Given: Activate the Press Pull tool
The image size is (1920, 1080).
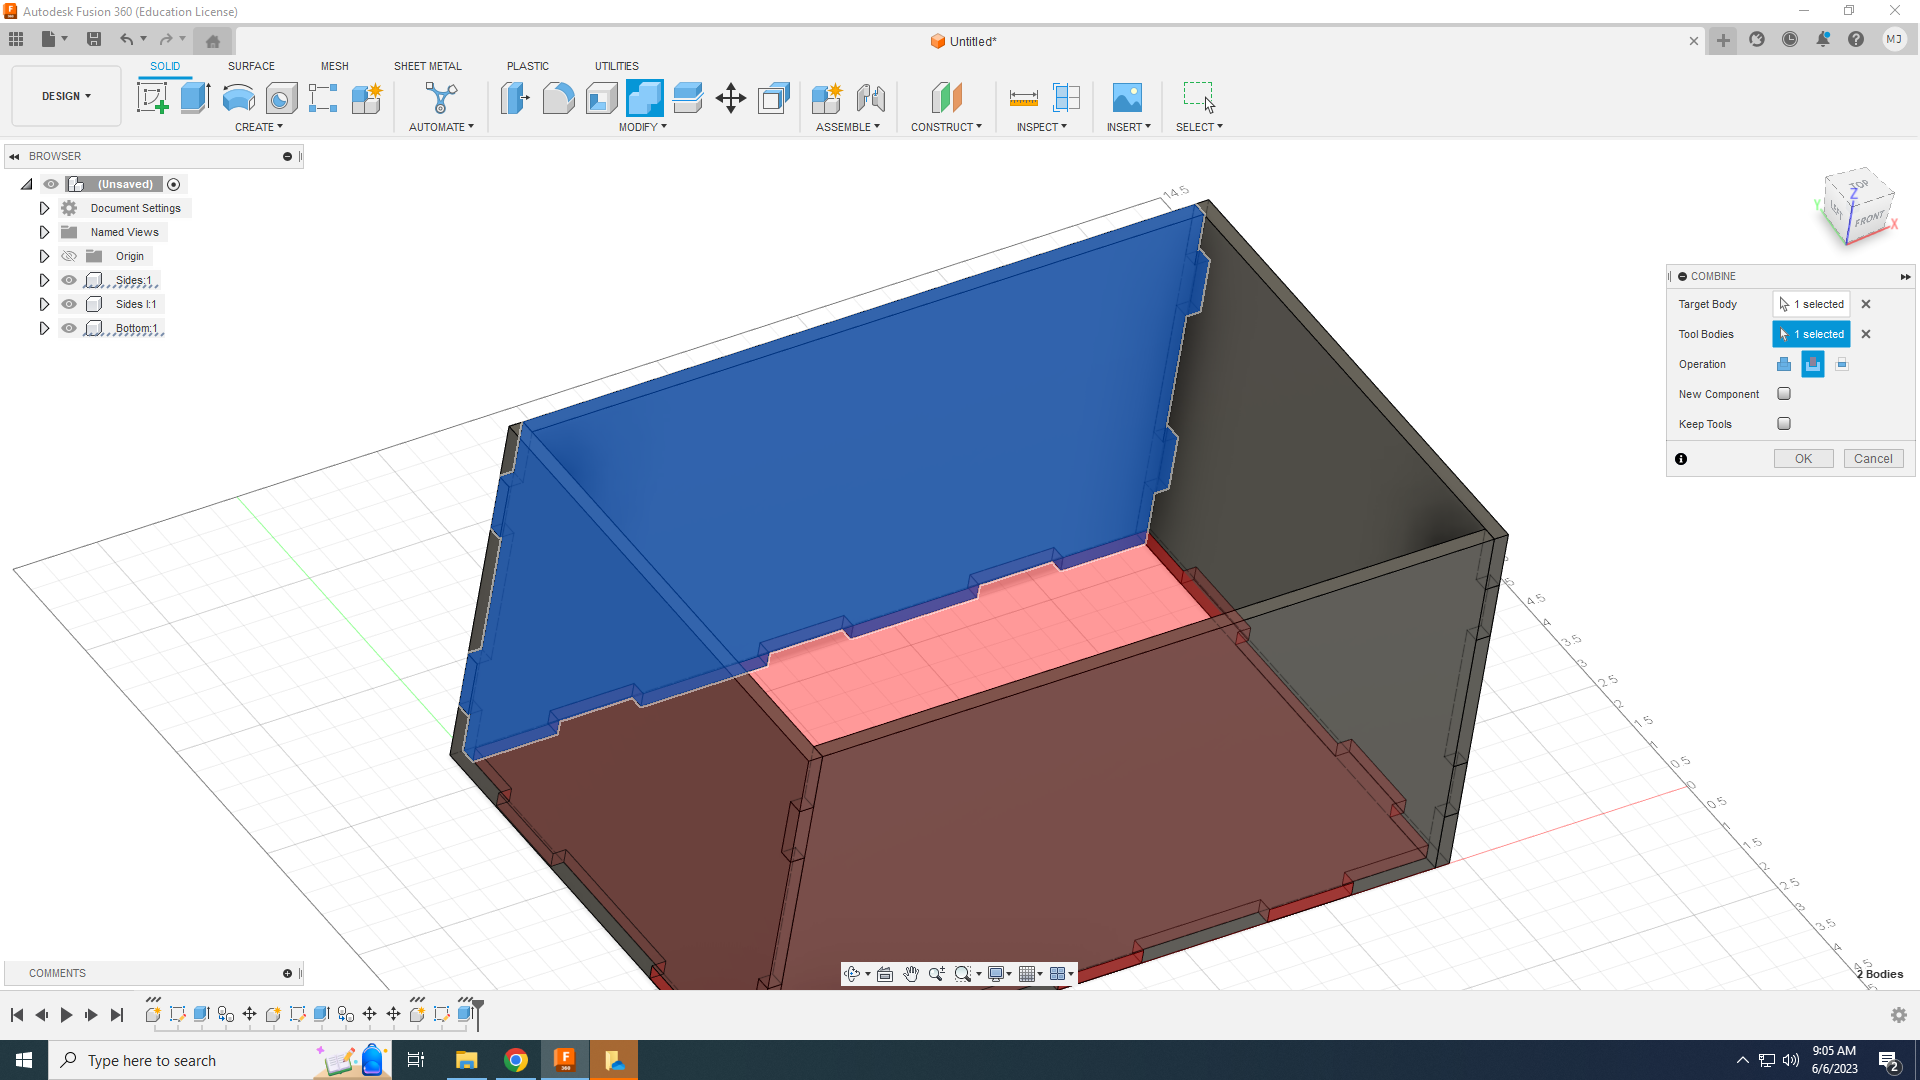Looking at the screenshot, I should (515, 99).
